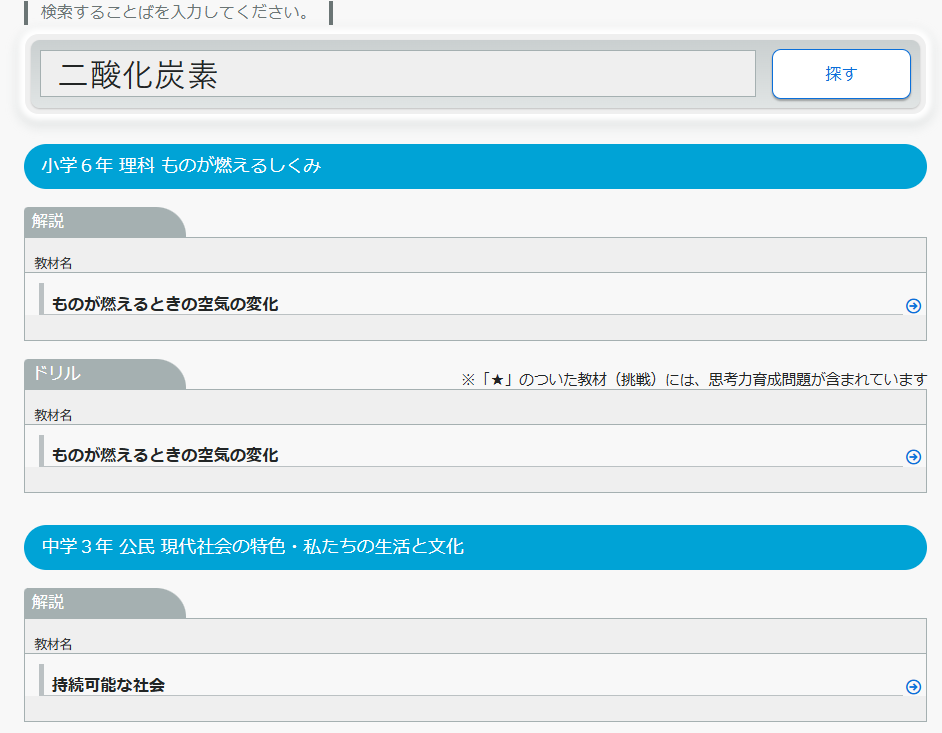
Task: Click the 教材名 label in the 小学6年 解説 panel
Action: coord(53,263)
